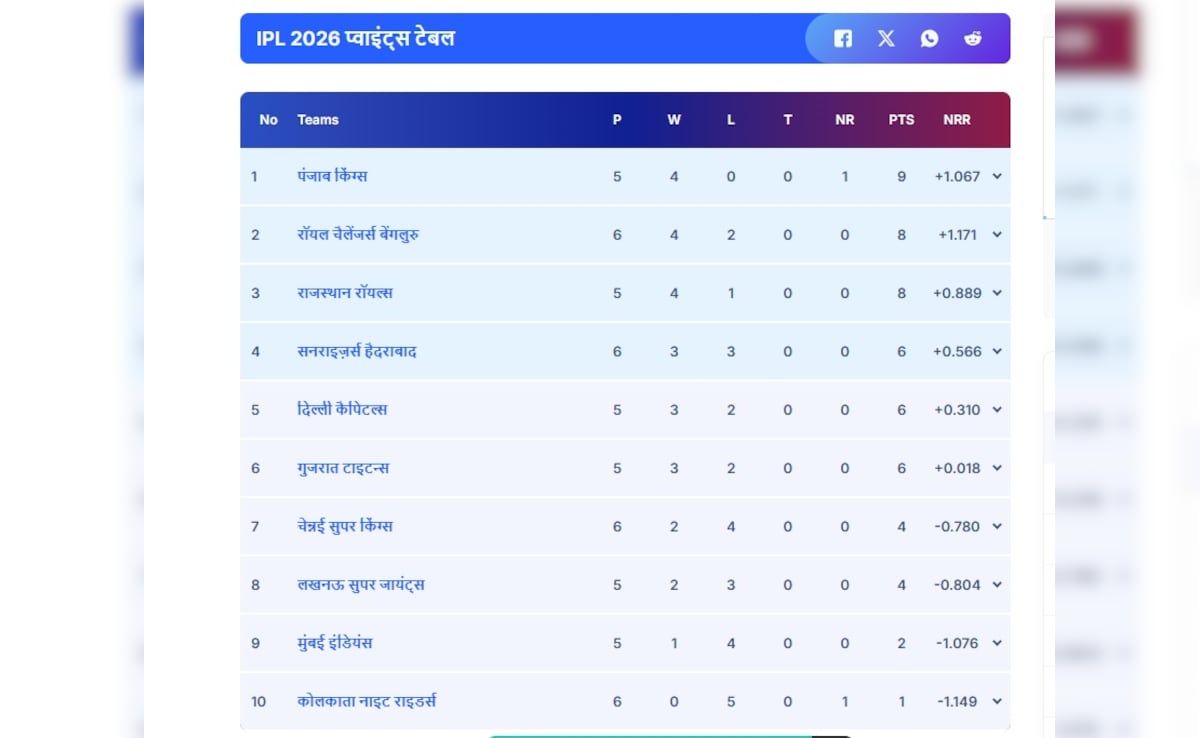Expand गुजरात टाइटन्स row chevron
Image resolution: width=1200 pixels, height=738 pixels.
[x=997, y=468]
